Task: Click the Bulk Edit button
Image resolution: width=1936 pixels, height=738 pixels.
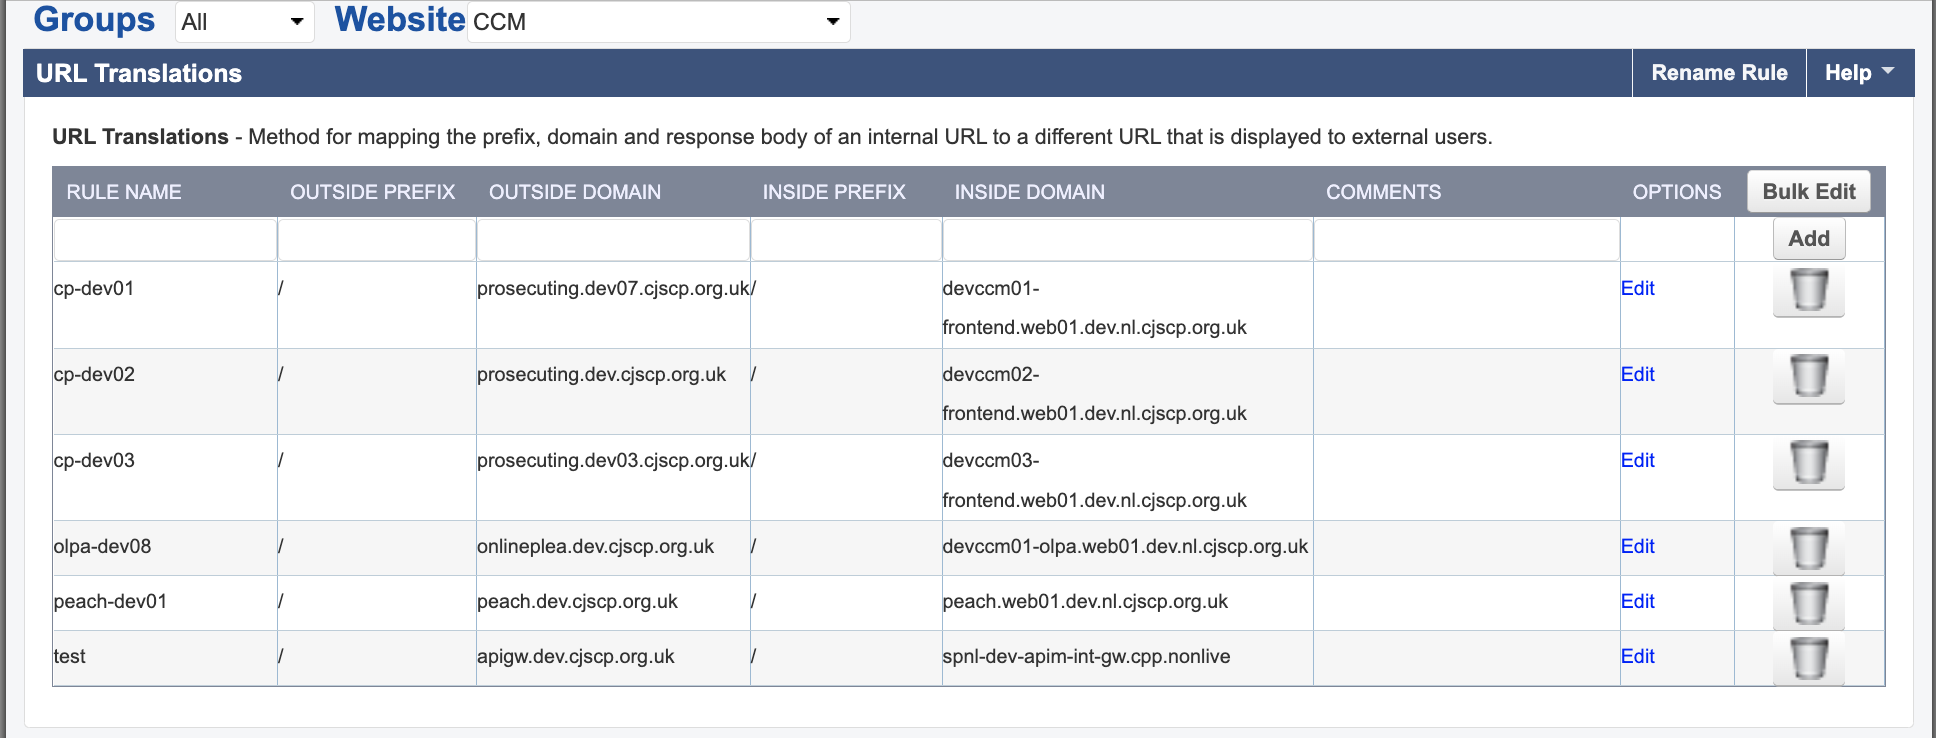Action: pos(1808,191)
